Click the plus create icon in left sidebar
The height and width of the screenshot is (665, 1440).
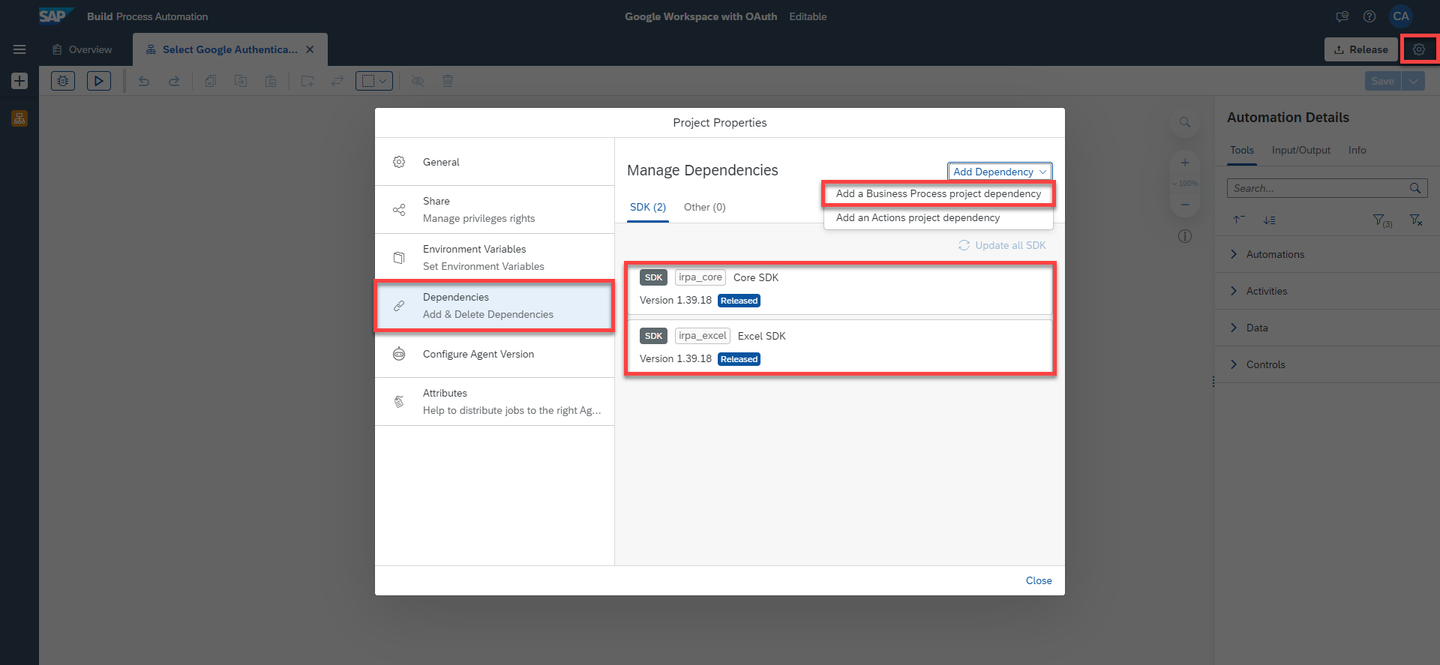pos(19,81)
